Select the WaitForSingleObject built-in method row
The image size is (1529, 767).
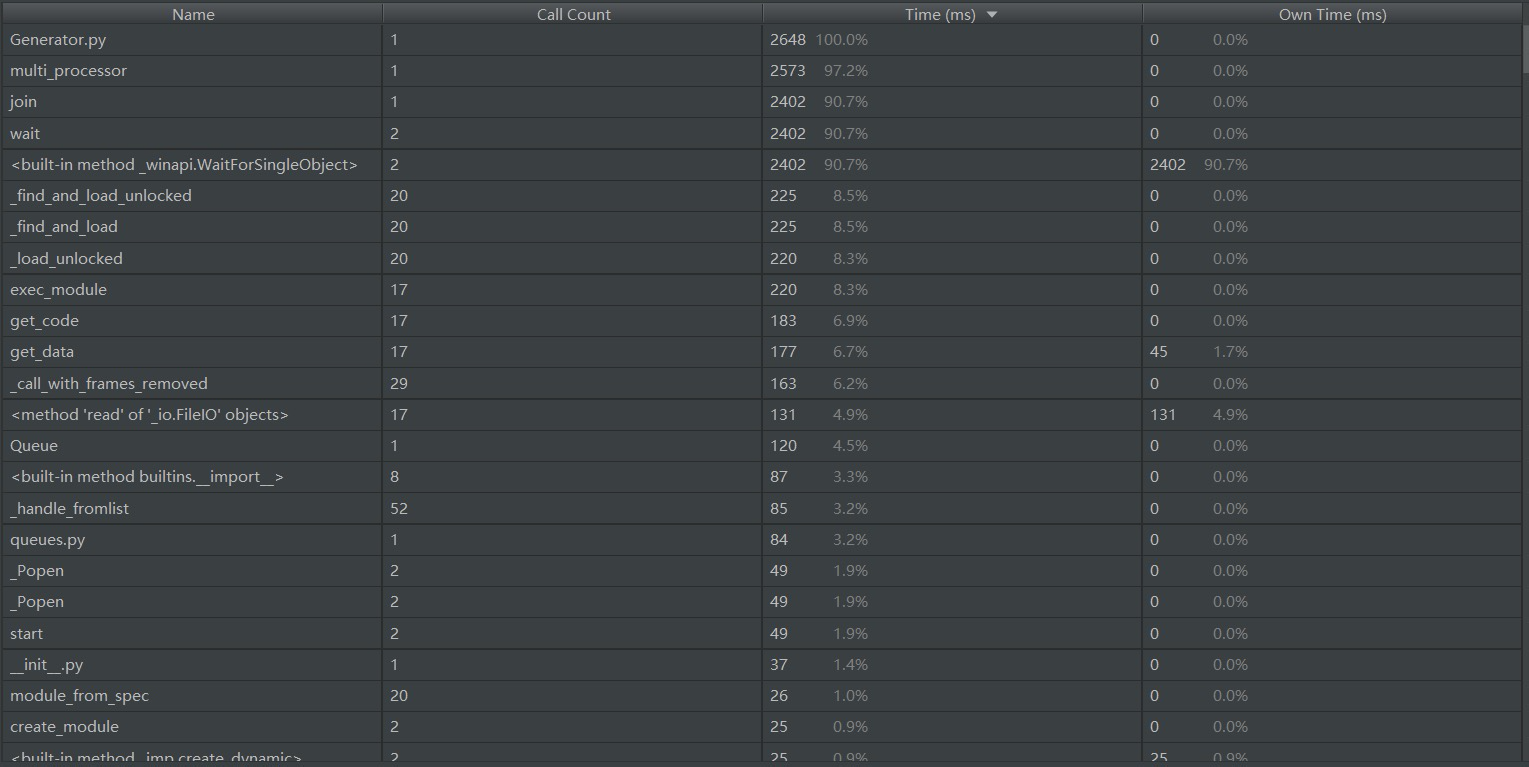[761, 164]
